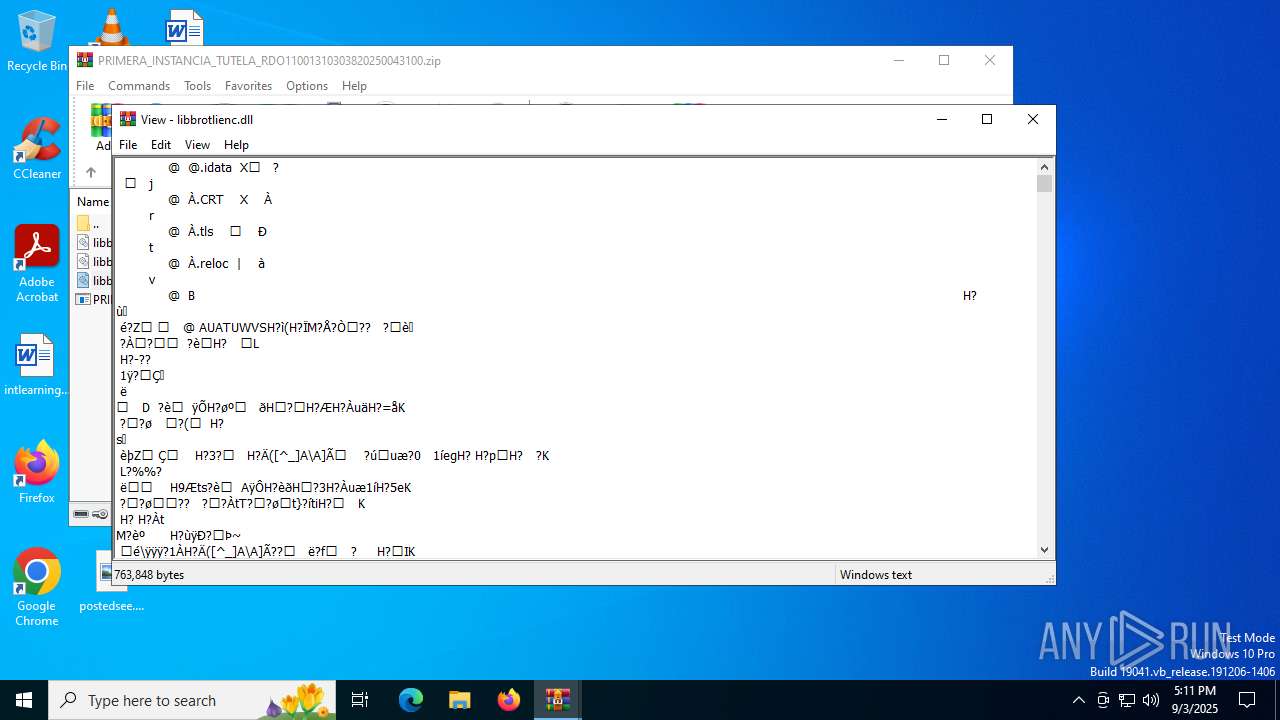Click viewer scrollbar up arrow
Screen dimensions: 1280x720
point(1044,167)
